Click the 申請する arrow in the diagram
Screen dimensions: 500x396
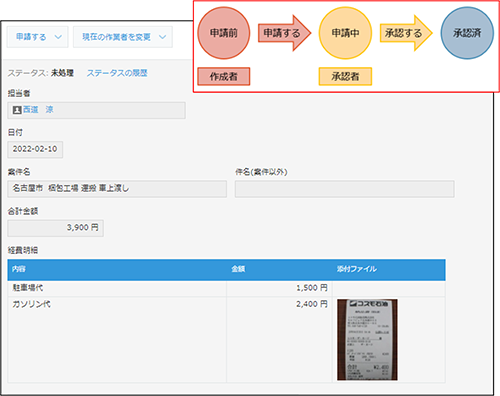coord(284,33)
